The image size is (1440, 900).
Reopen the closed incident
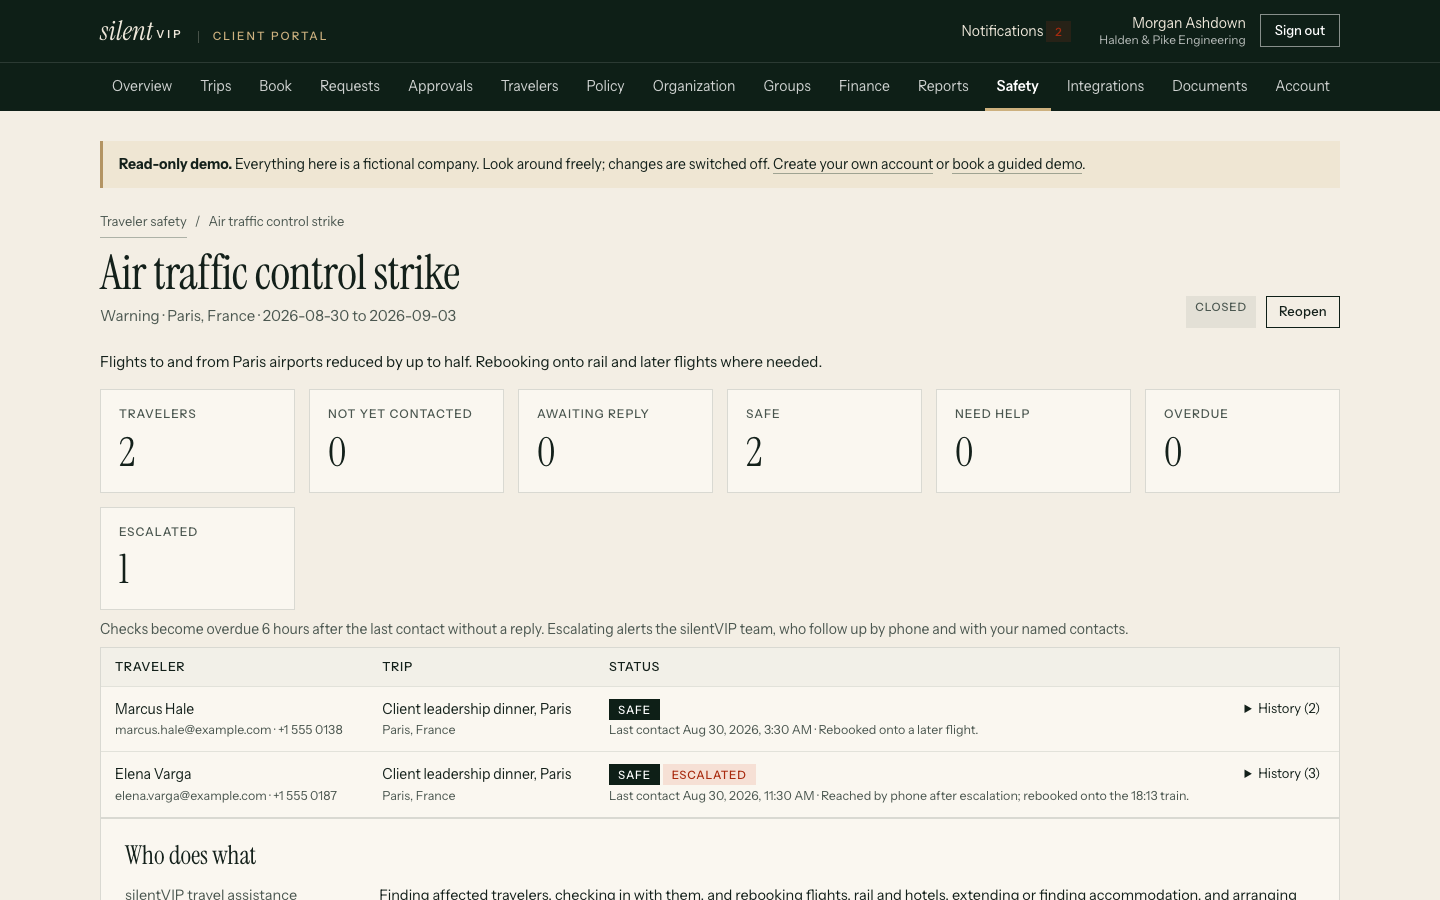1303,312
